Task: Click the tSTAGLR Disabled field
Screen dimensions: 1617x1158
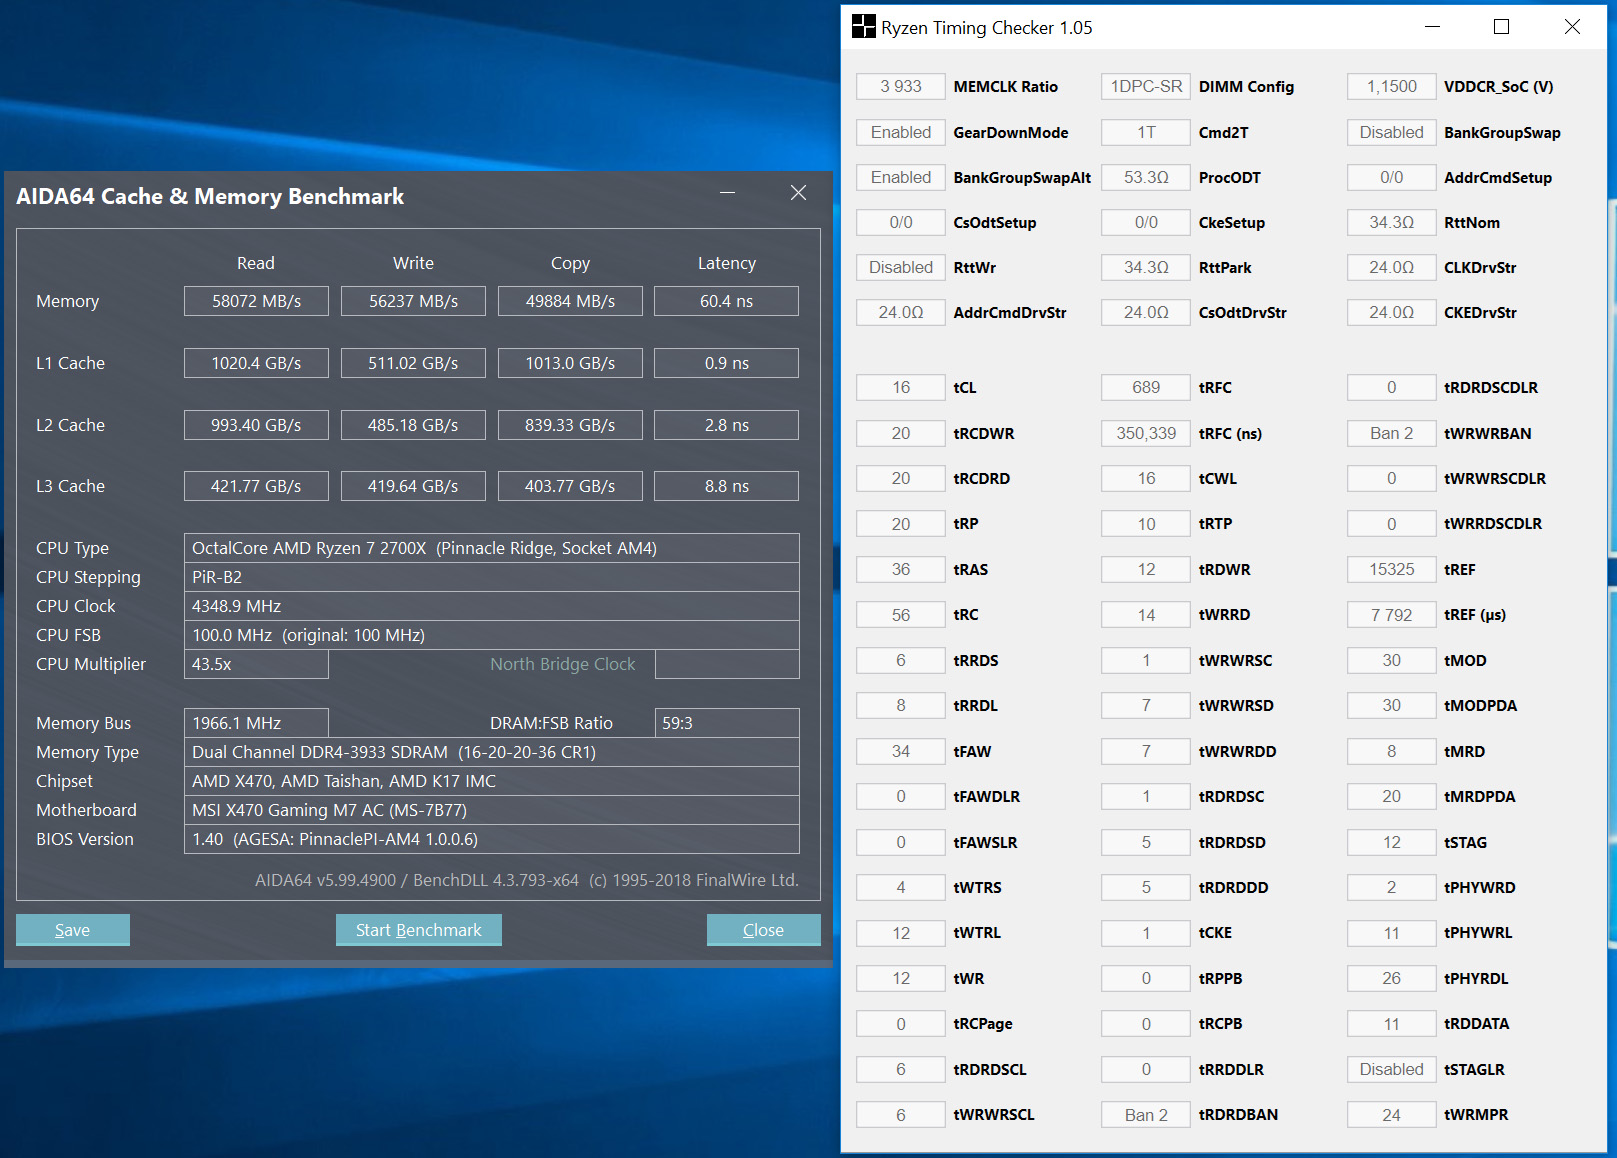Action: pos(1392,1069)
